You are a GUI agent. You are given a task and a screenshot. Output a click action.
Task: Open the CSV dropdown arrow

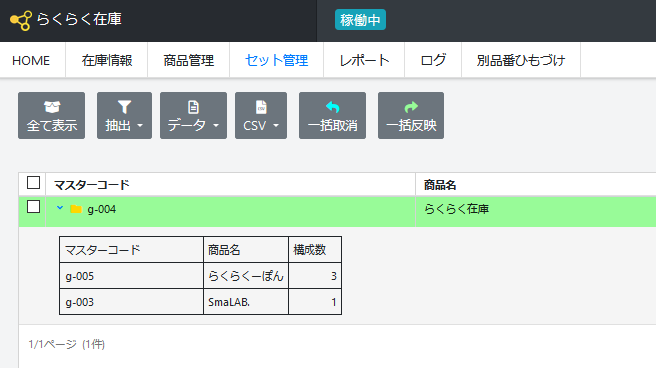coord(276,125)
